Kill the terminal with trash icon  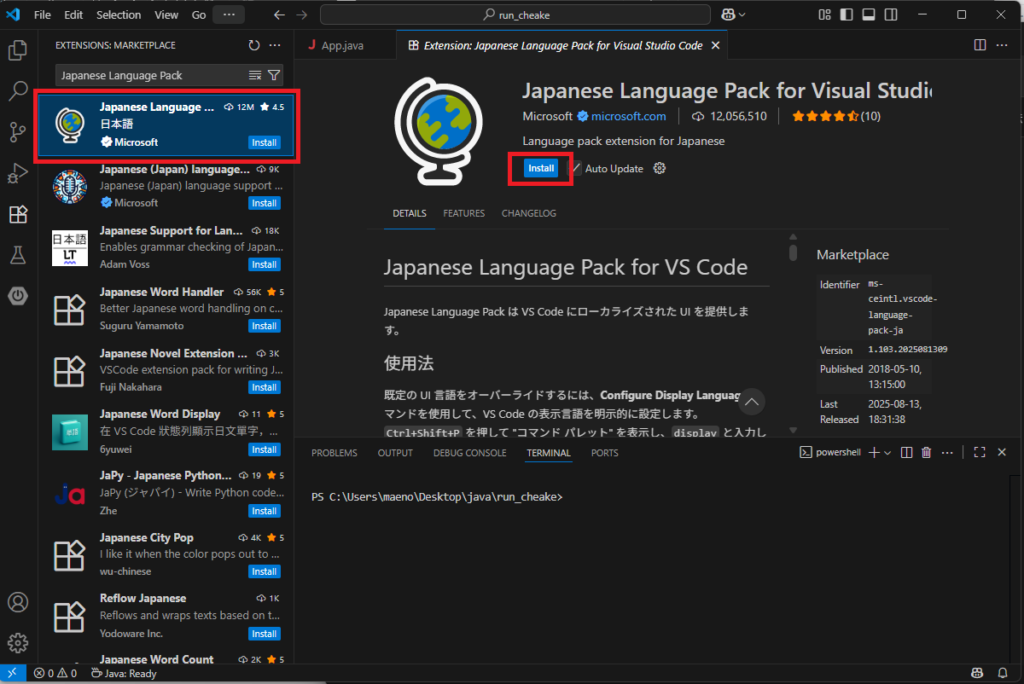(x=926, y=452)
